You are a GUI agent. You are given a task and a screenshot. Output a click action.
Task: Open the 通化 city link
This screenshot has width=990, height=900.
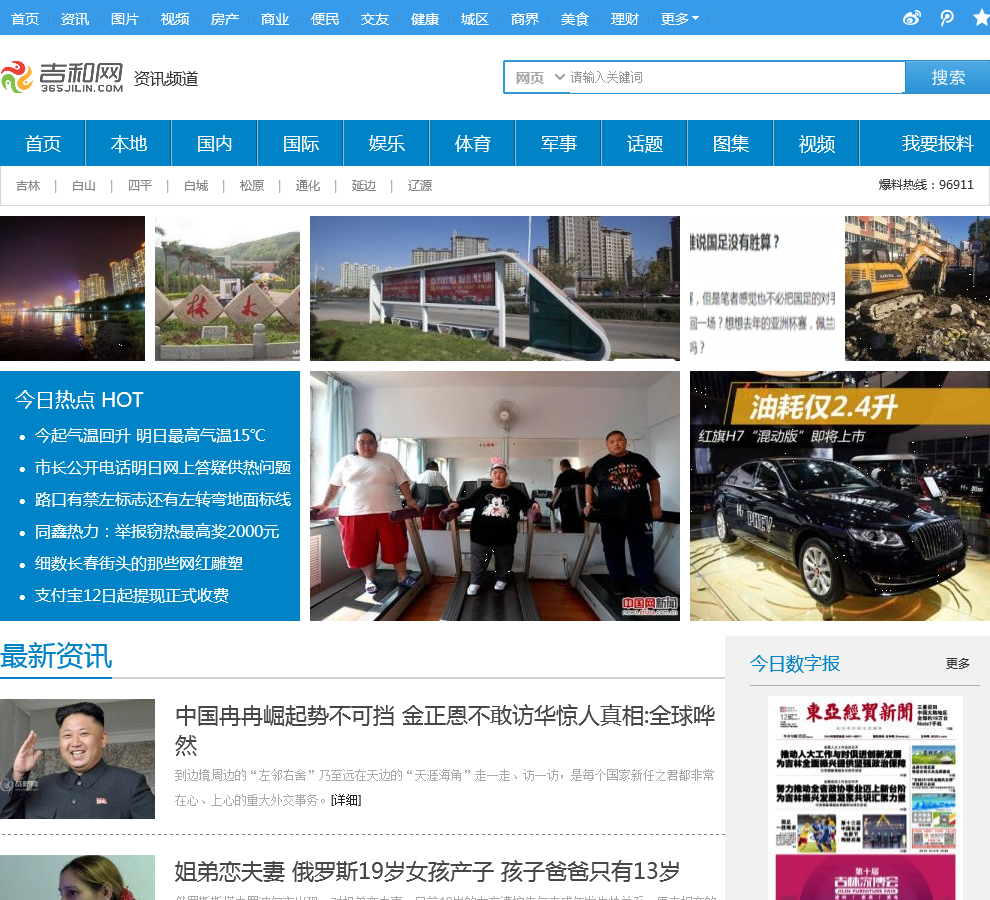(x=307, y=186)
